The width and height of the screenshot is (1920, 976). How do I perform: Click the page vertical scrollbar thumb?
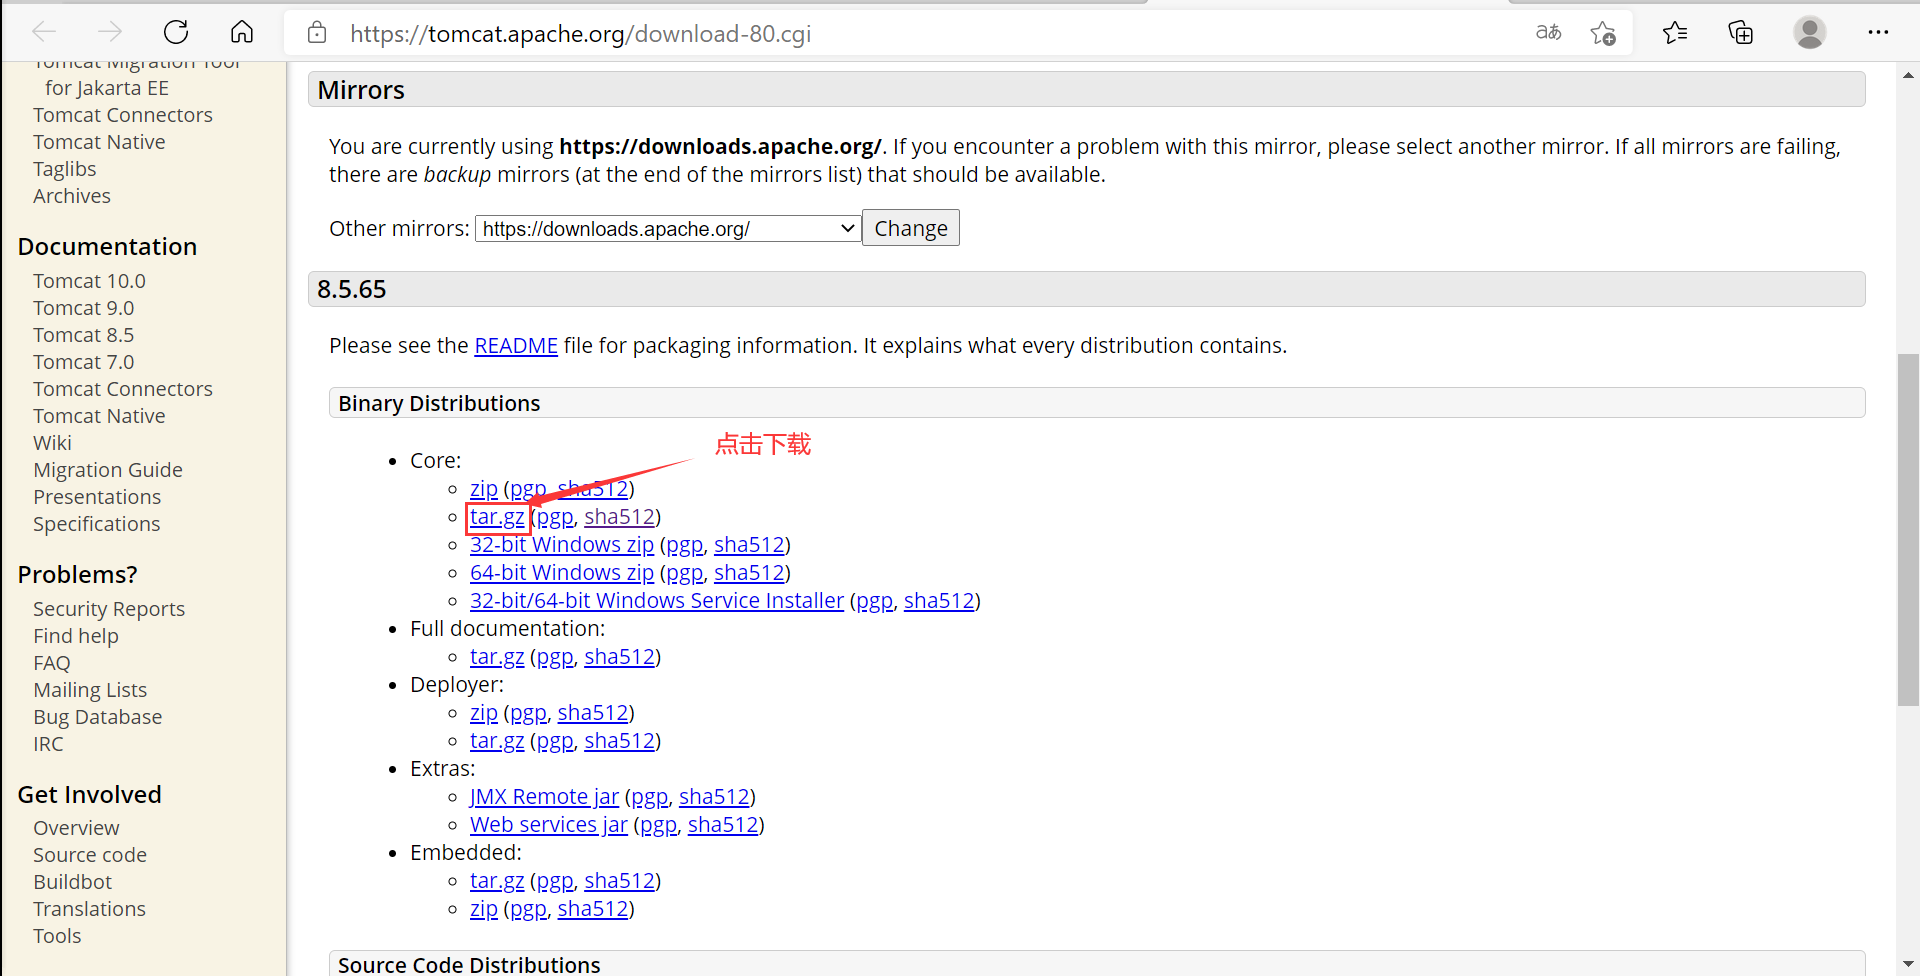point(1908,530)
